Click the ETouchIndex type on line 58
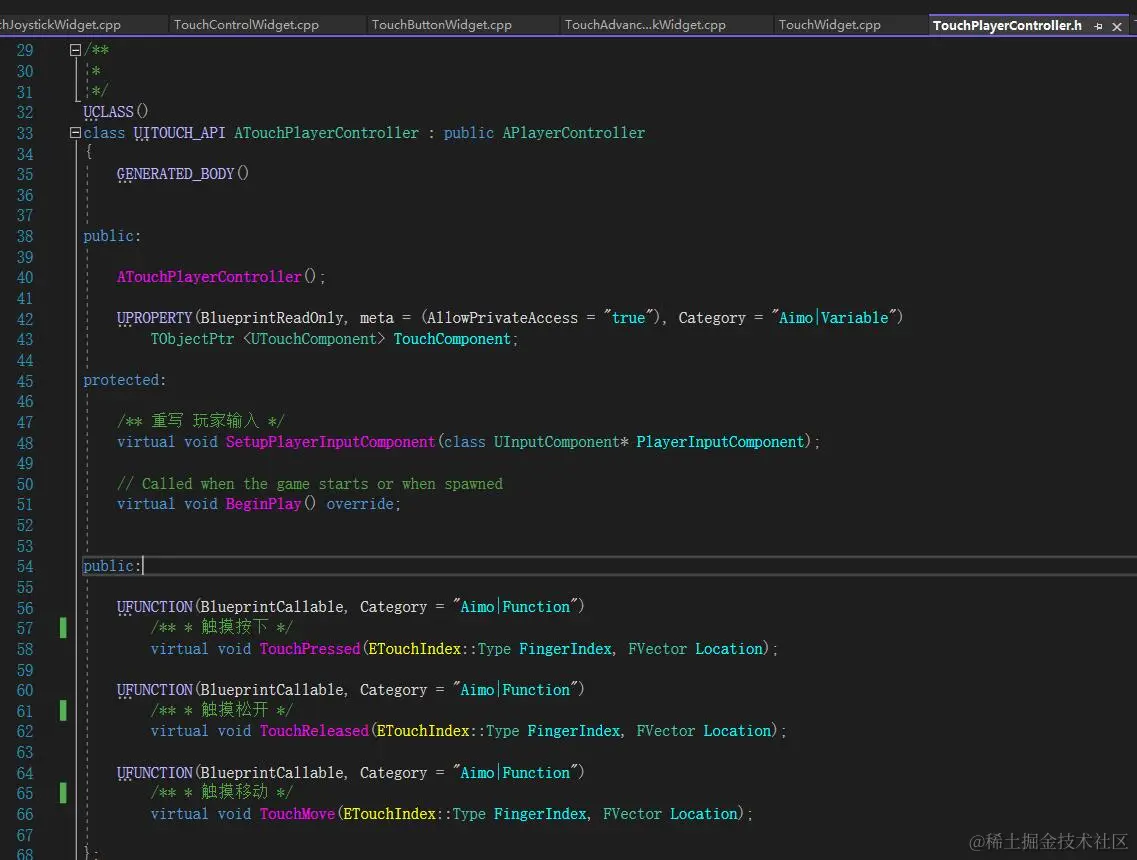The width and height of the screenshot is (1137, 860). pyautogui.click(x=414, y=649)
